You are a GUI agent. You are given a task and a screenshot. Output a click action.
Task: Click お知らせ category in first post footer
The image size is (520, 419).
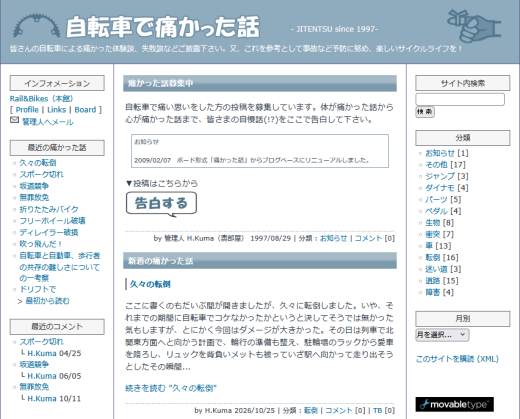coord(333,238)
